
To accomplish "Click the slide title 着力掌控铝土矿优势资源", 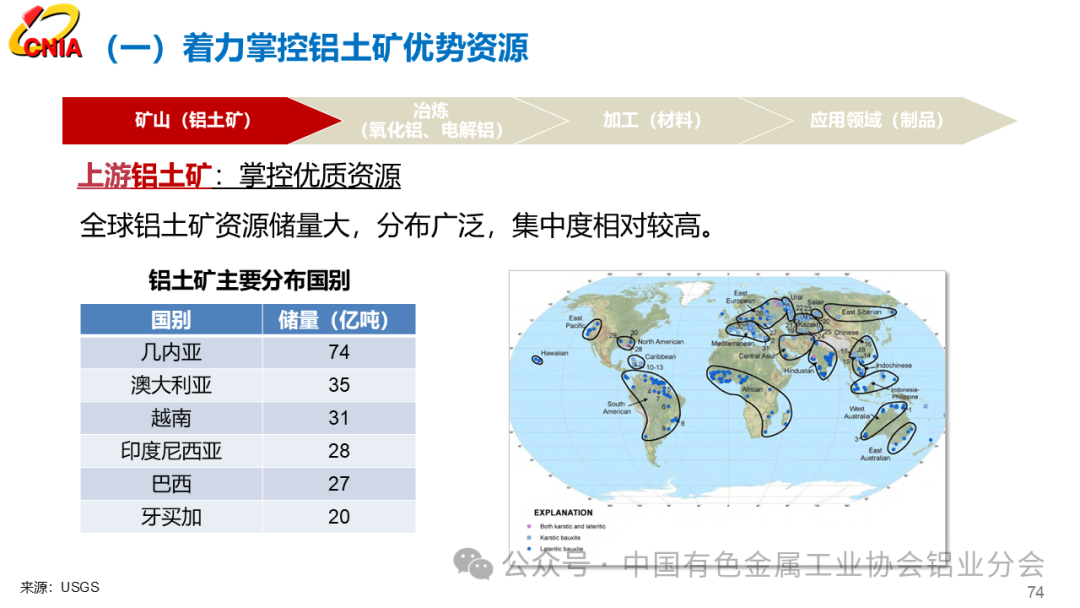I will 355,48.
